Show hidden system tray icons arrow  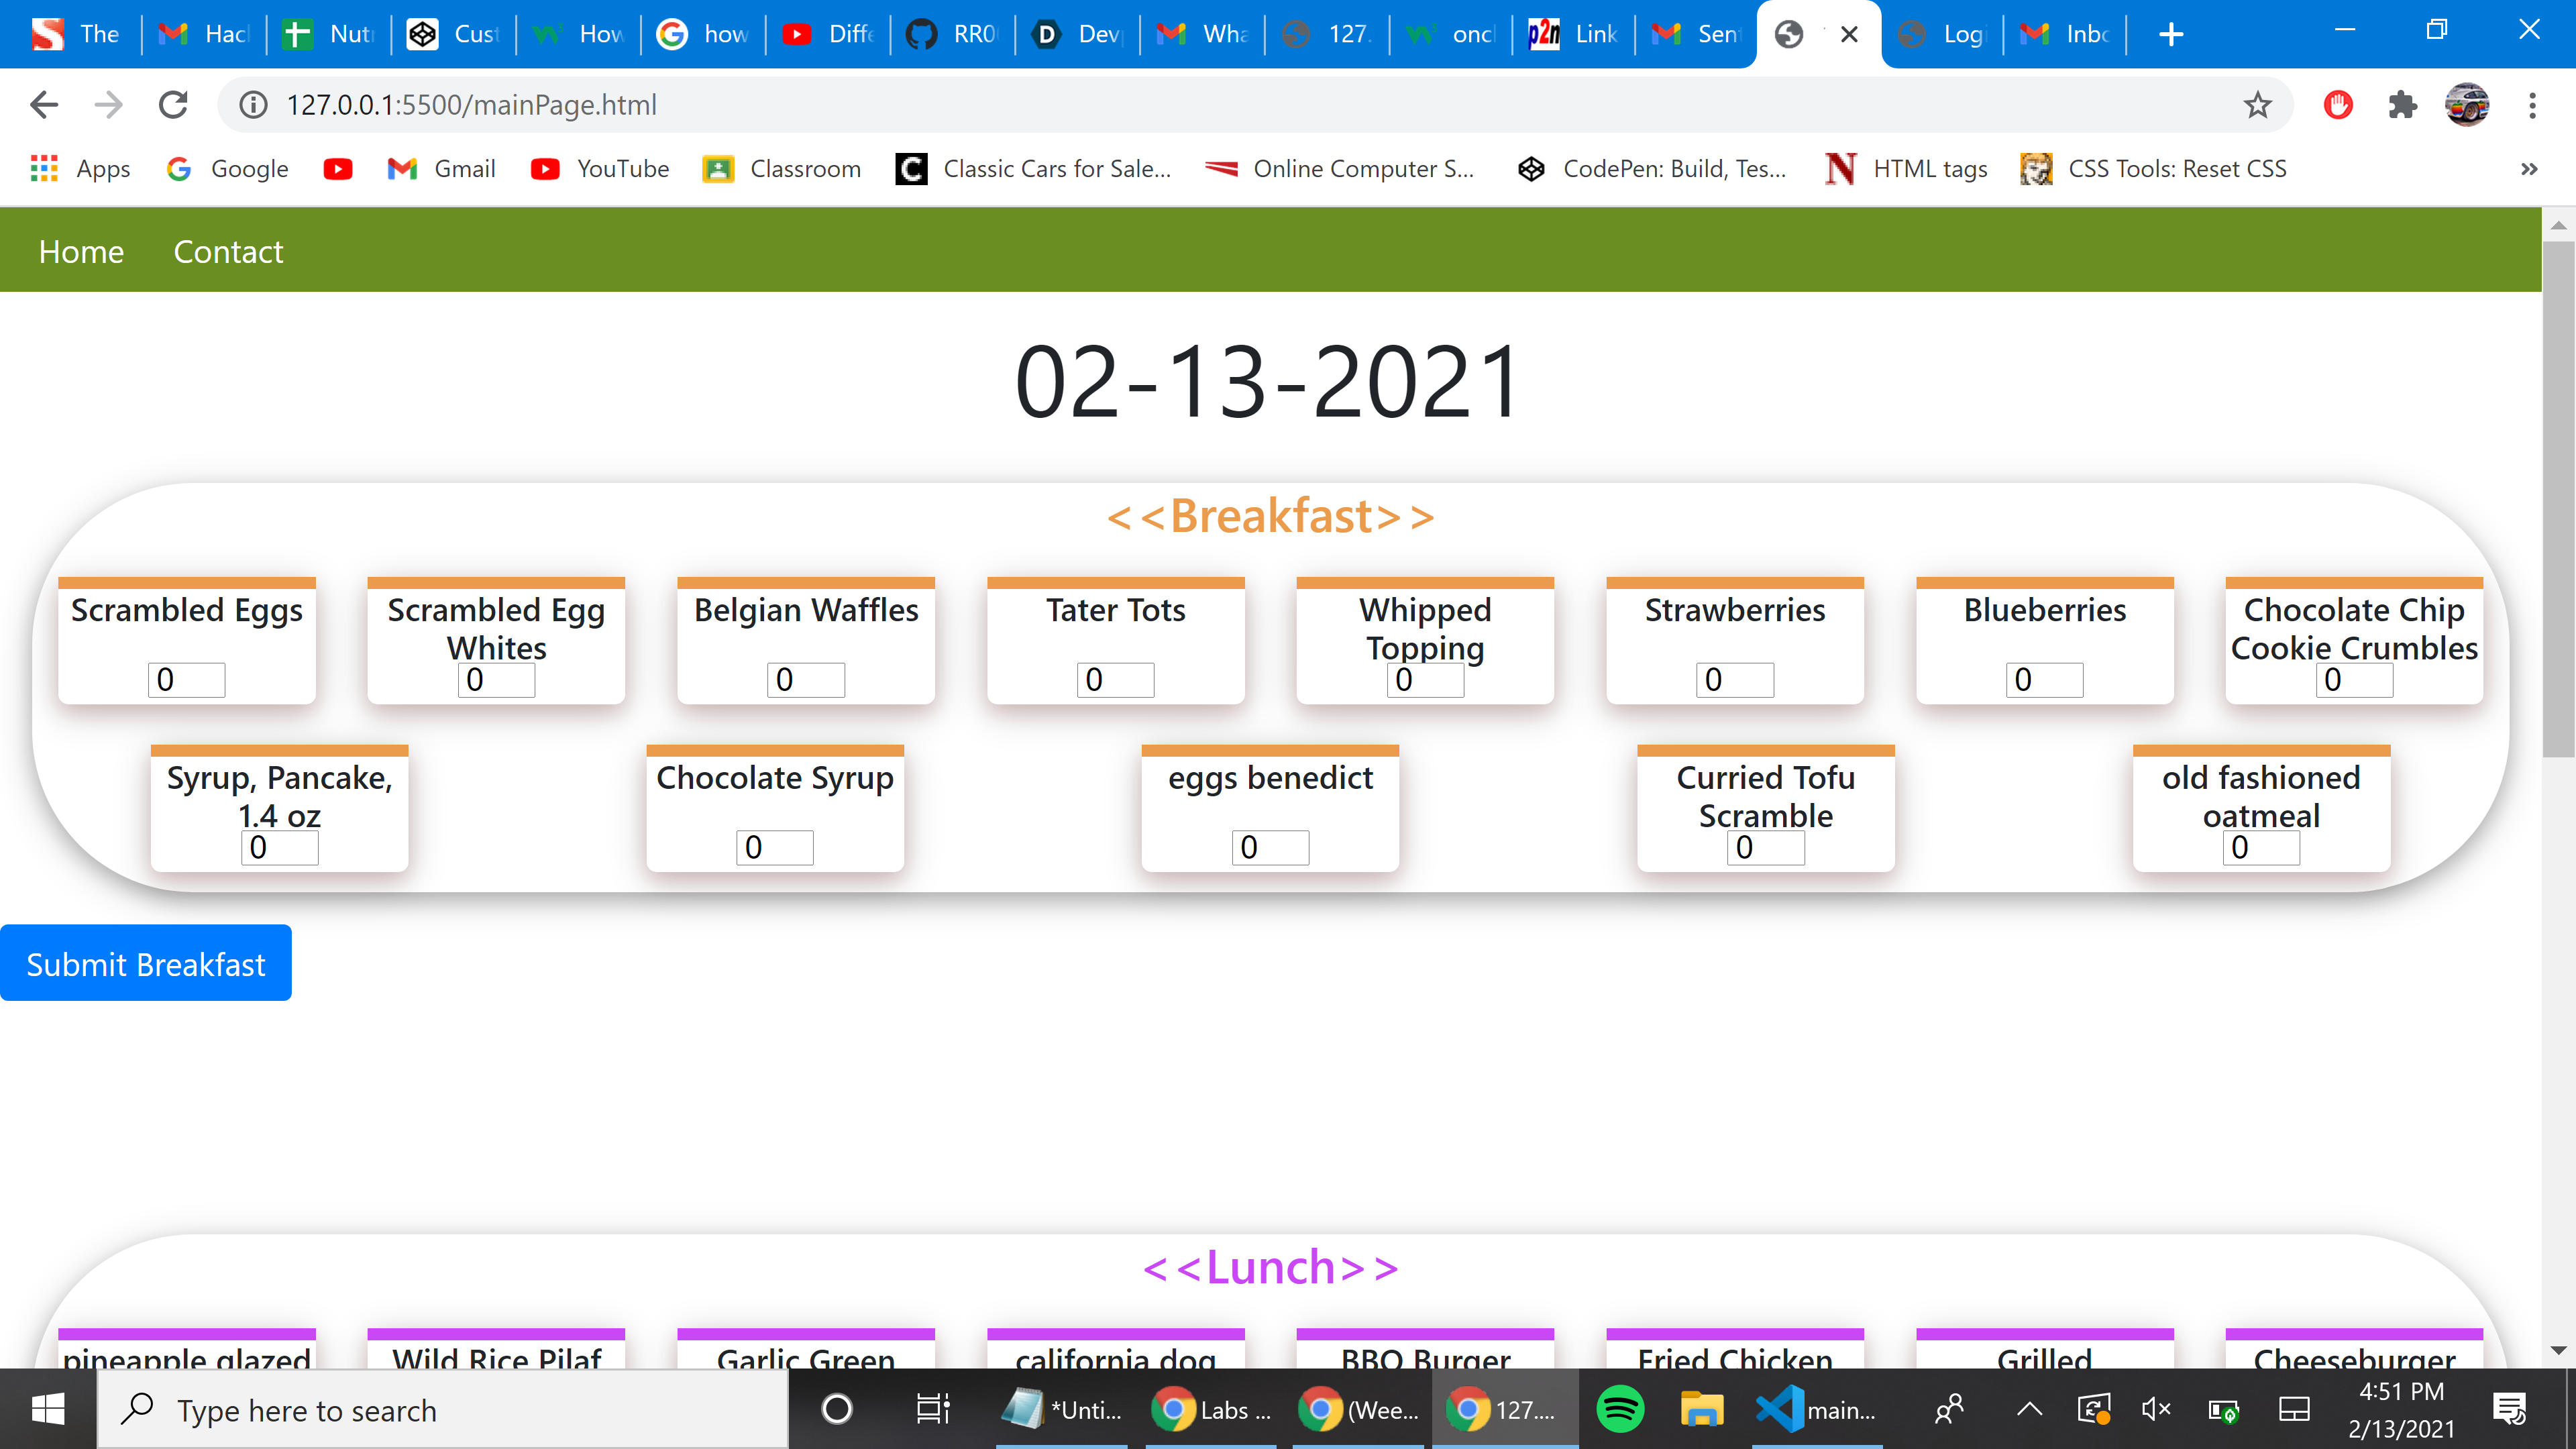tap(2029, 1410)
